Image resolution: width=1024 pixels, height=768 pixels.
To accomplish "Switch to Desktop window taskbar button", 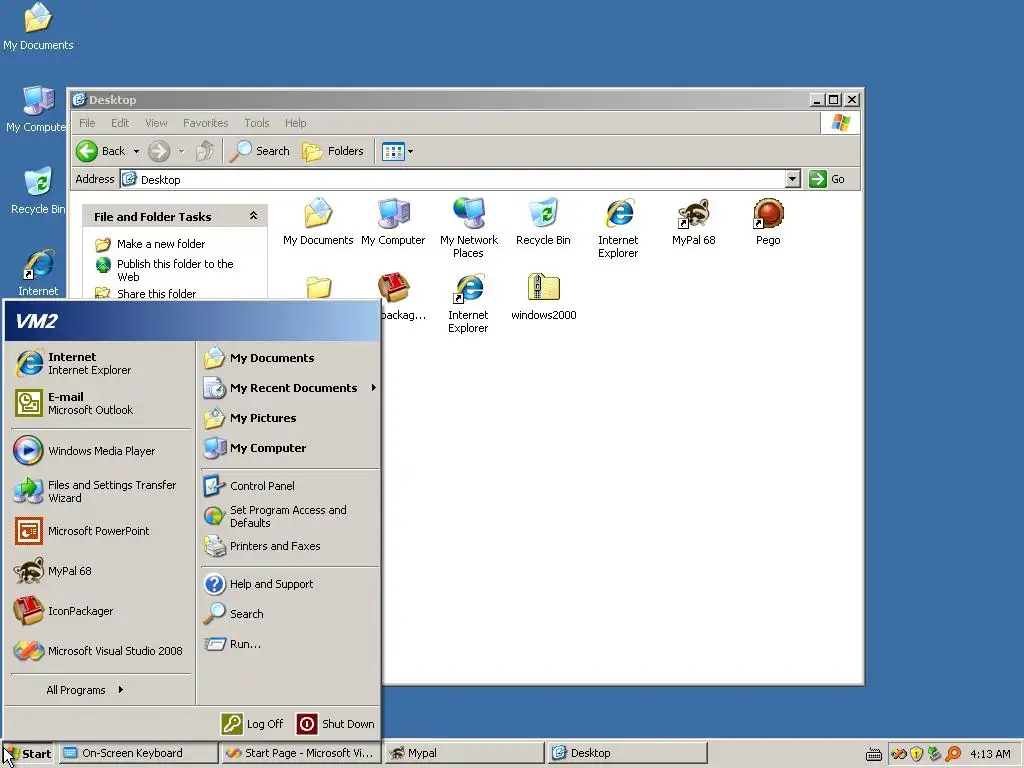I will pos(627,753).
